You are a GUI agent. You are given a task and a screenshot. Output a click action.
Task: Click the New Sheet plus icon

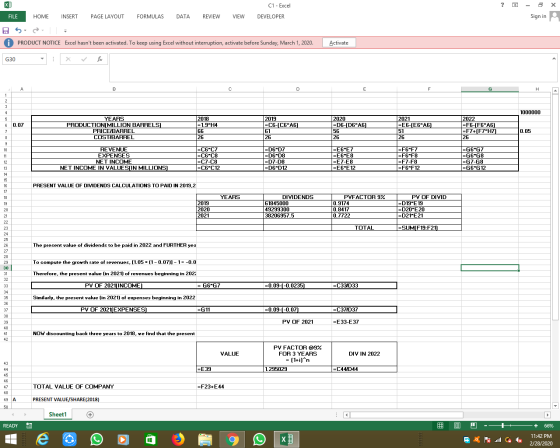point(90,414)
